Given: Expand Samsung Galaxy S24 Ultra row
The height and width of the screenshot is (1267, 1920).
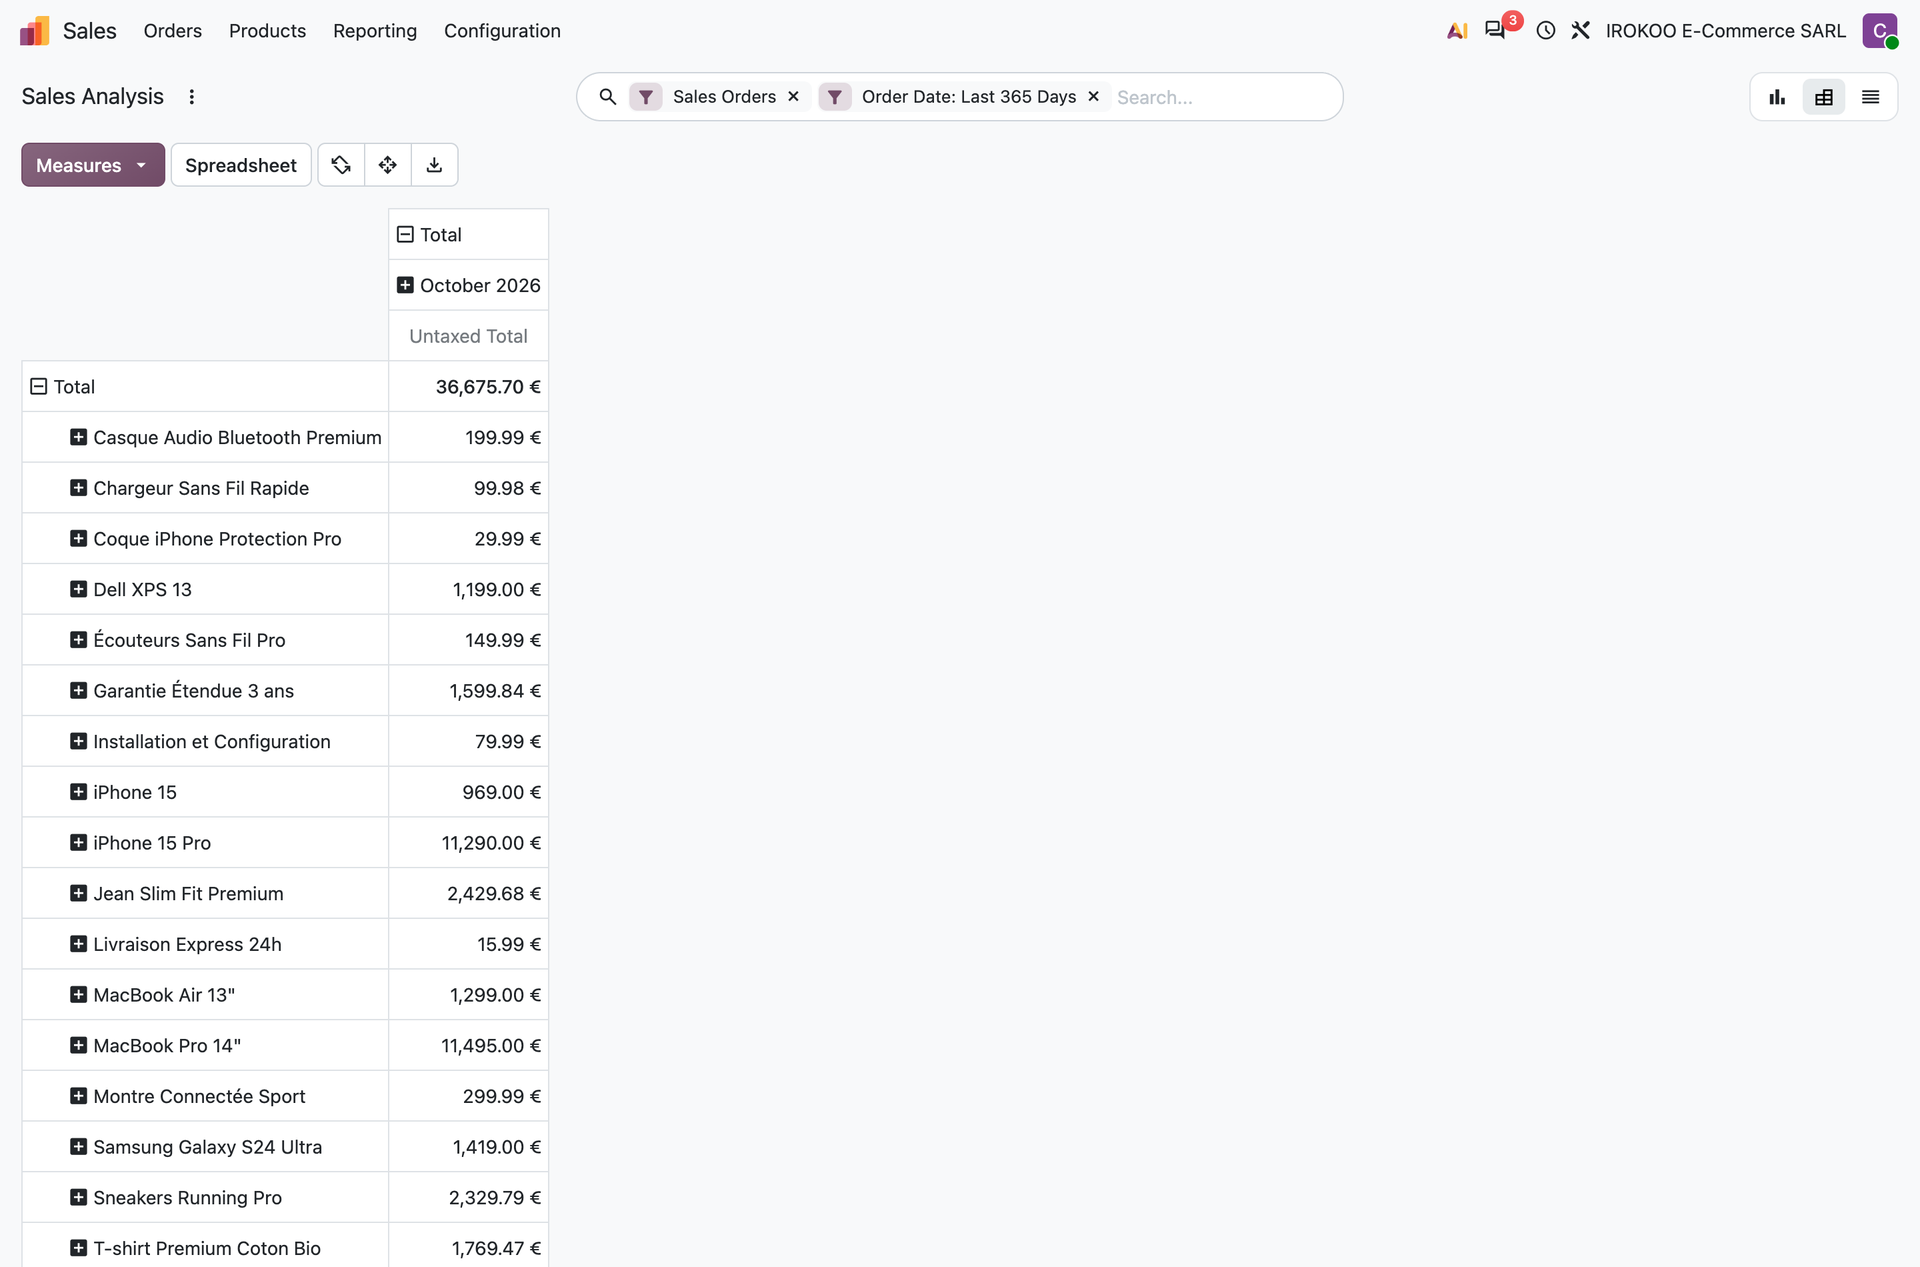Looking at the screenshot, I should click(x=78, y=1146).
